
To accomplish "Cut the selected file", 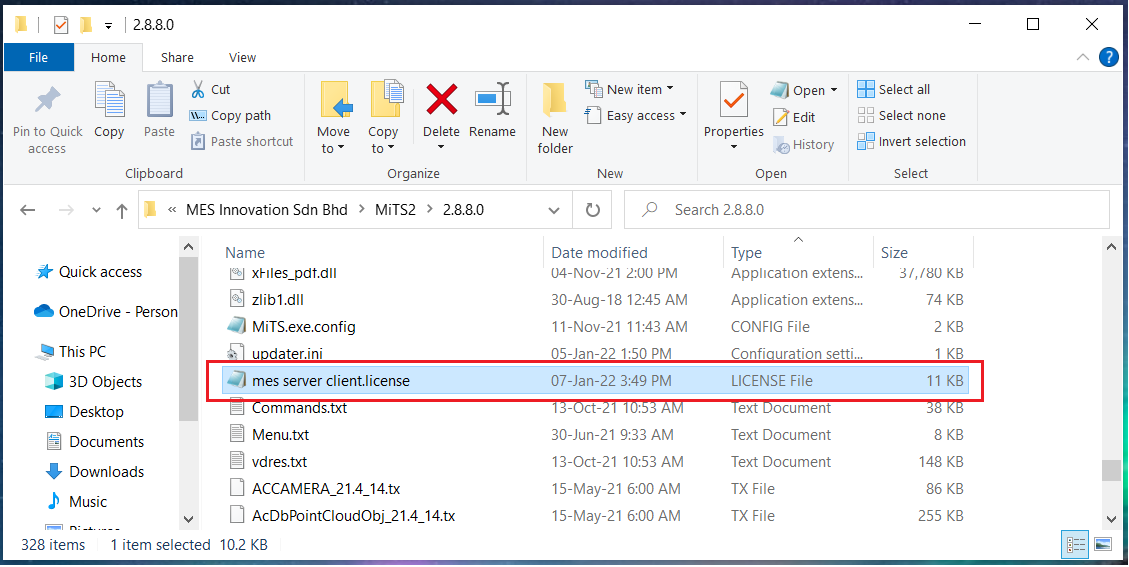I will (x=210, y=89).
